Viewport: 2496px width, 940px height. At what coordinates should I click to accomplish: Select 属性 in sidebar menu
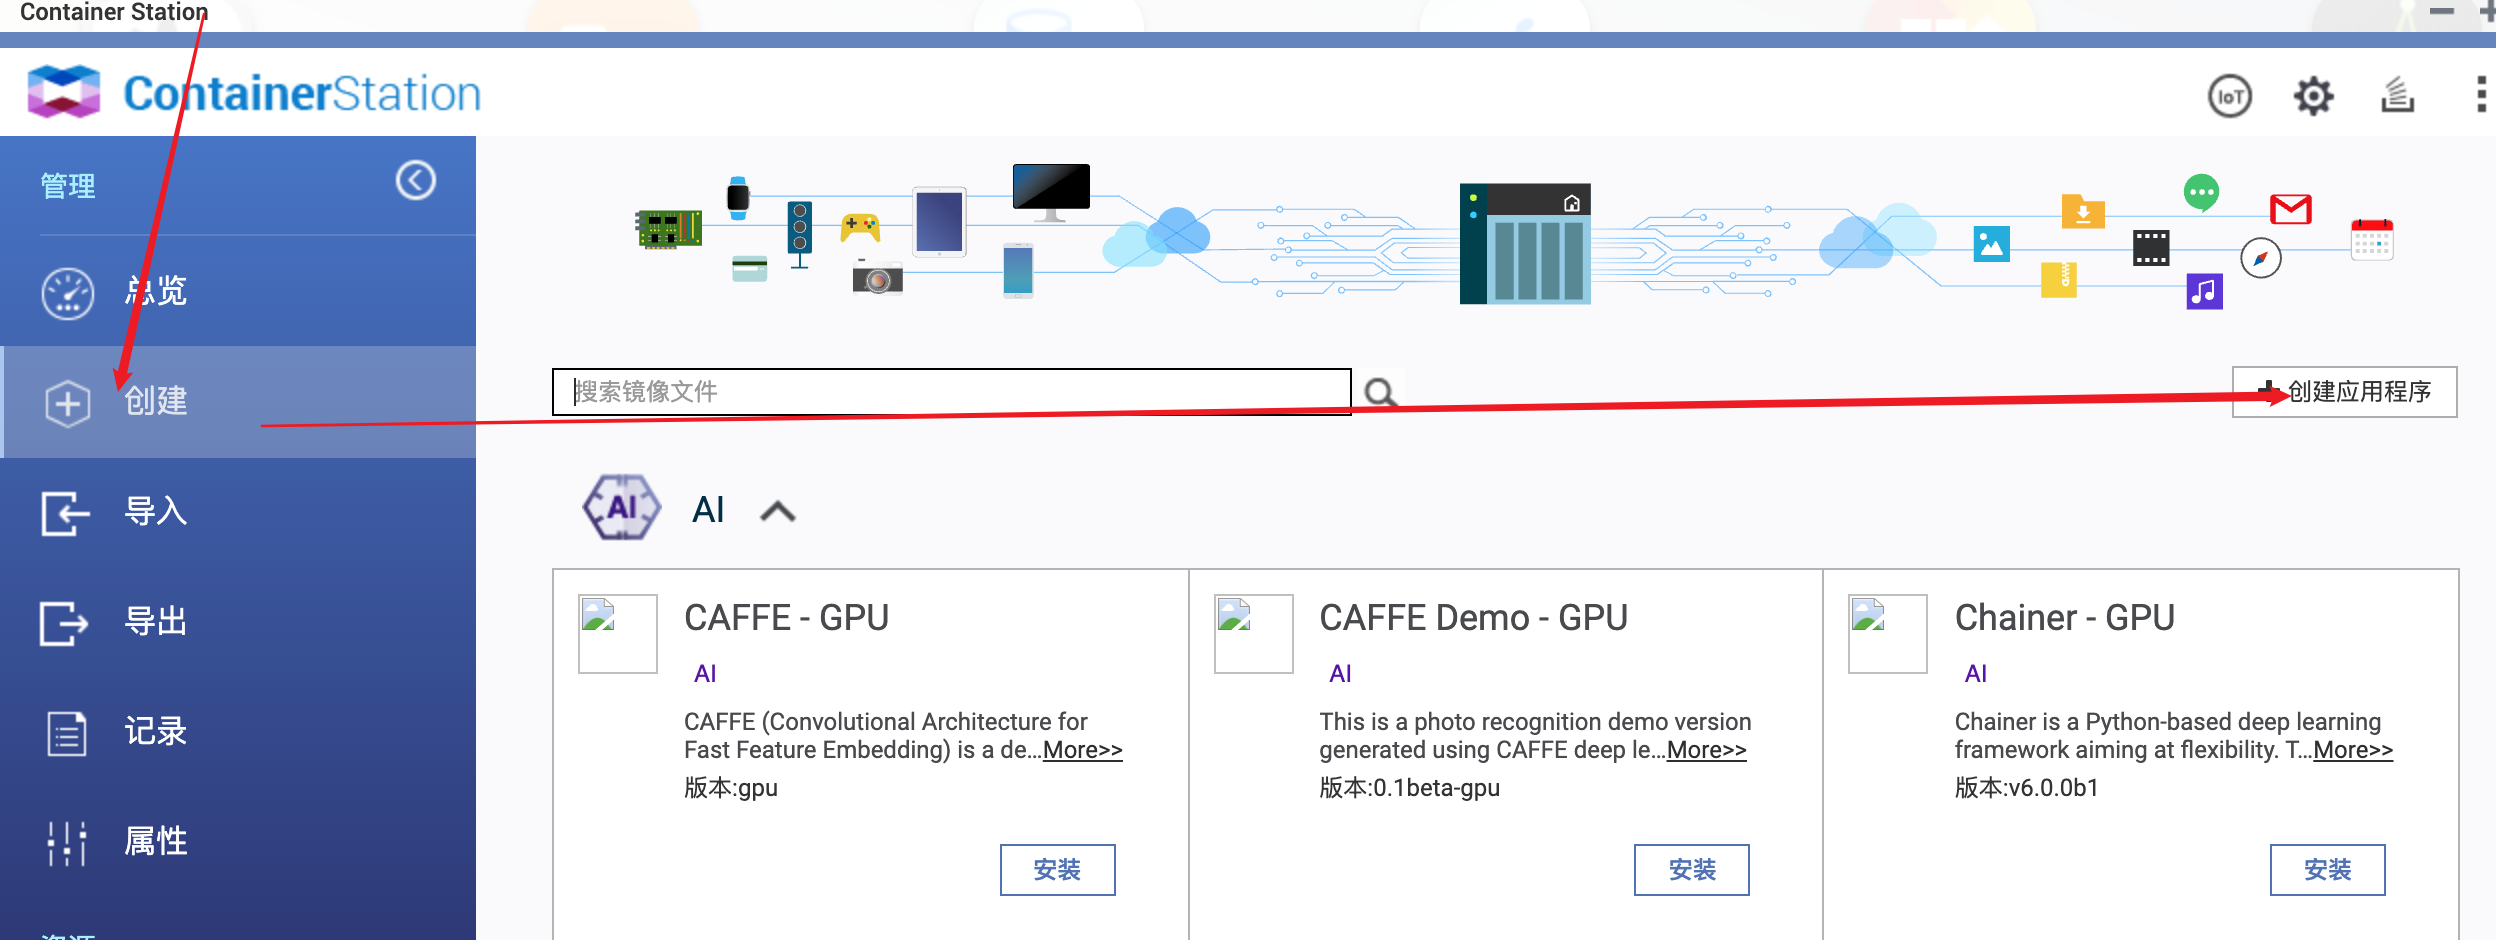tap(238, 842)
